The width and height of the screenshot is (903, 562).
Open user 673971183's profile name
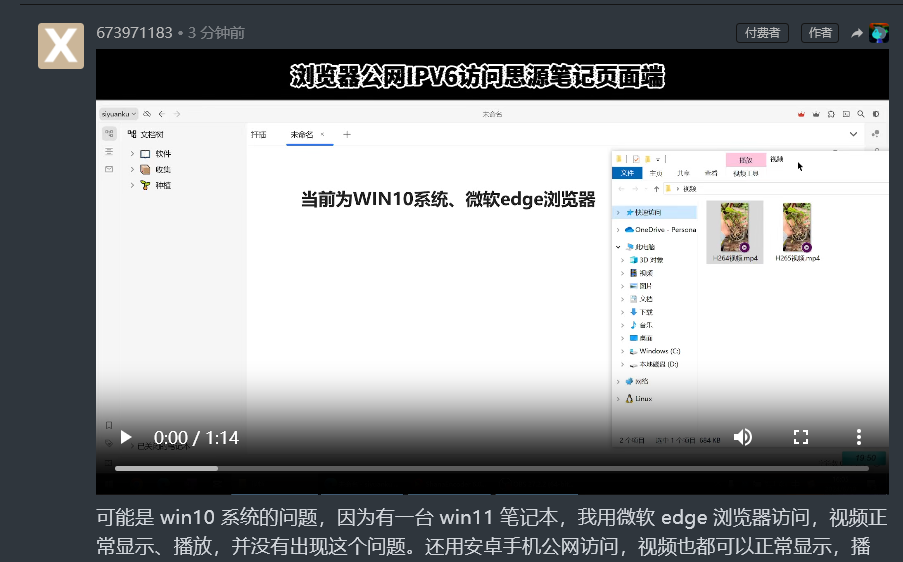(x=134, y=33)
